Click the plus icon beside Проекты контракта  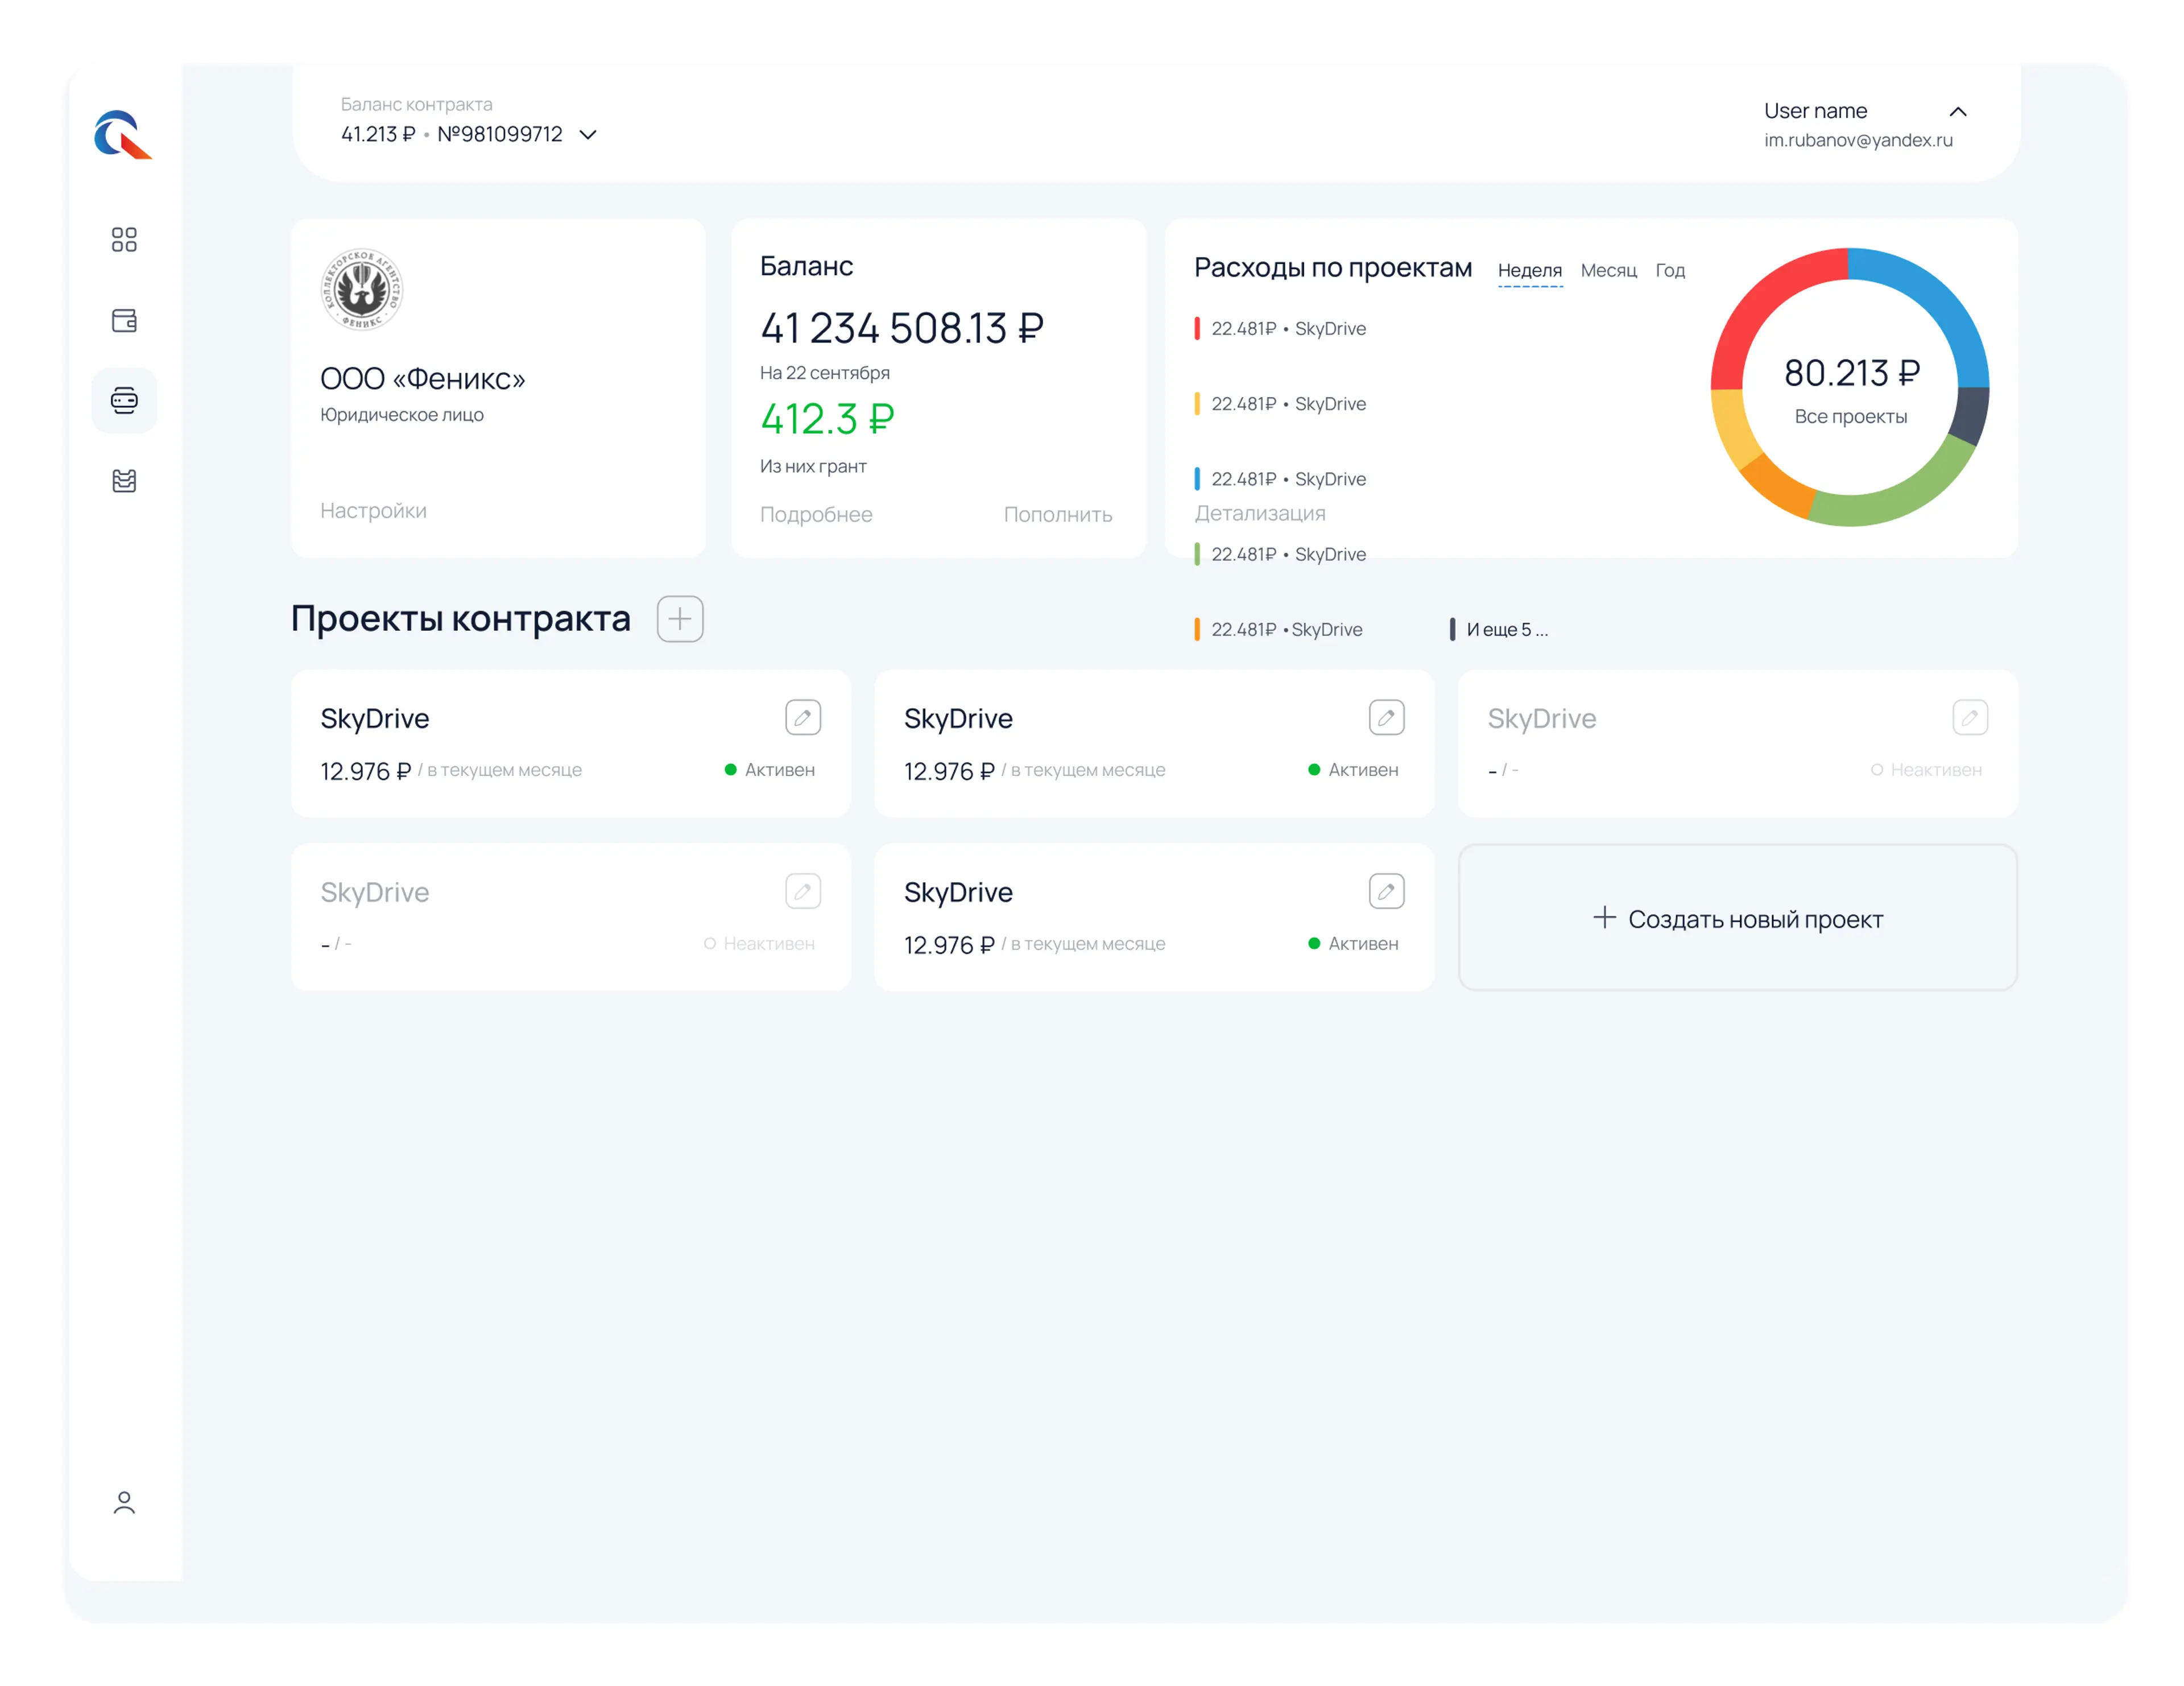(680, 619)
